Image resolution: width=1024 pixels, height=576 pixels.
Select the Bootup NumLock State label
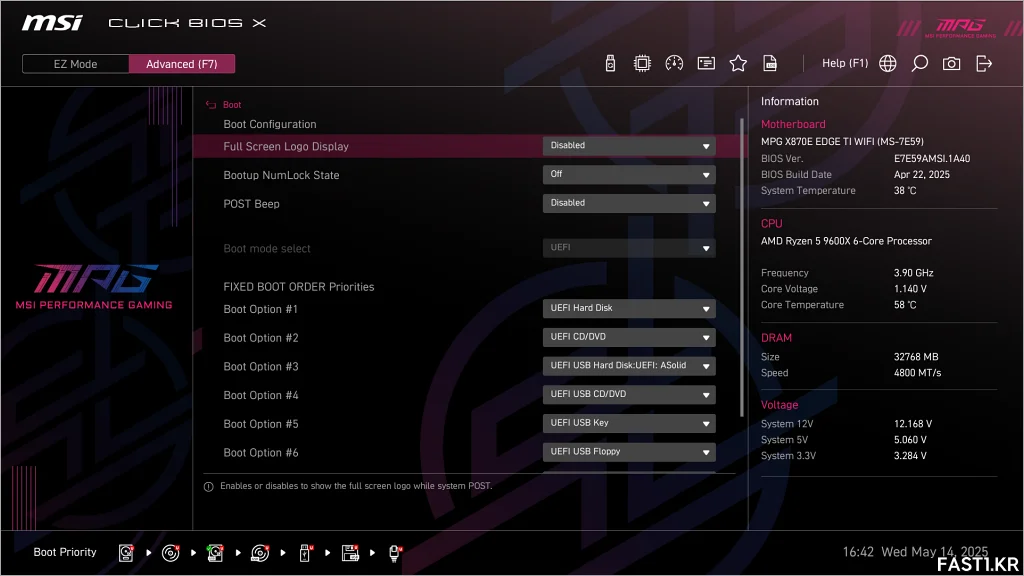tap(281, 175)
